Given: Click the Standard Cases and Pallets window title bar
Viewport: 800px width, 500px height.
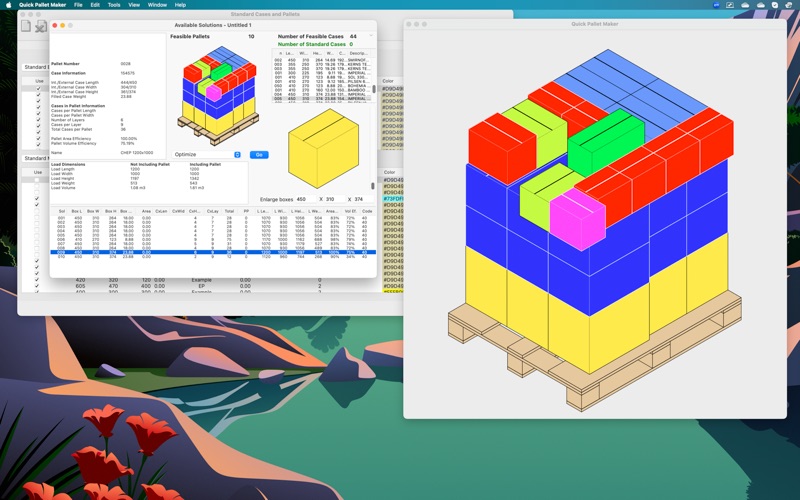Looking at the screenshot, I should click(x=265, y=14).
